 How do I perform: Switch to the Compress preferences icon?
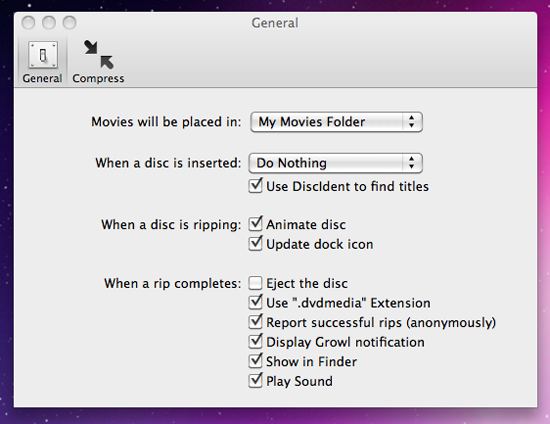click(x=99, y=55)
